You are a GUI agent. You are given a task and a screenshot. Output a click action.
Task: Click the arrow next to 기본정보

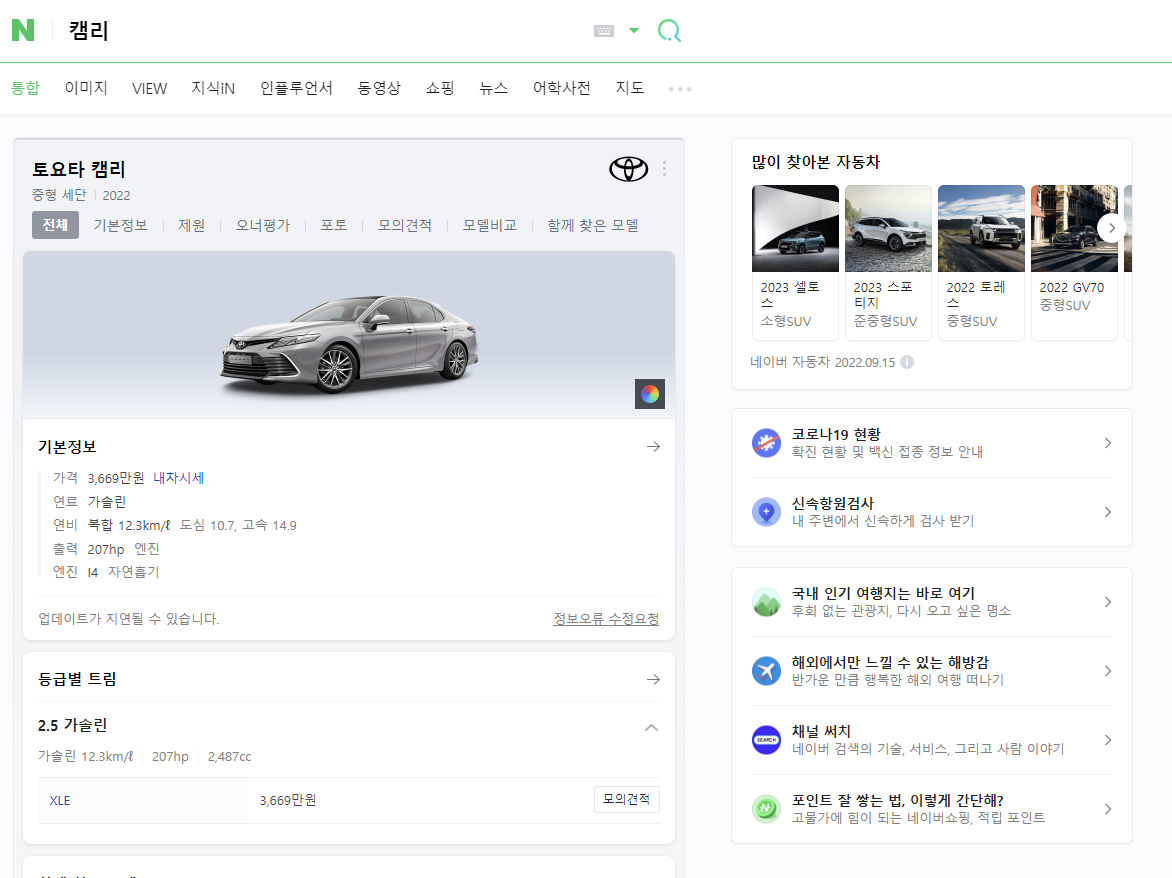pyautogui.click(x=653, y=446)
